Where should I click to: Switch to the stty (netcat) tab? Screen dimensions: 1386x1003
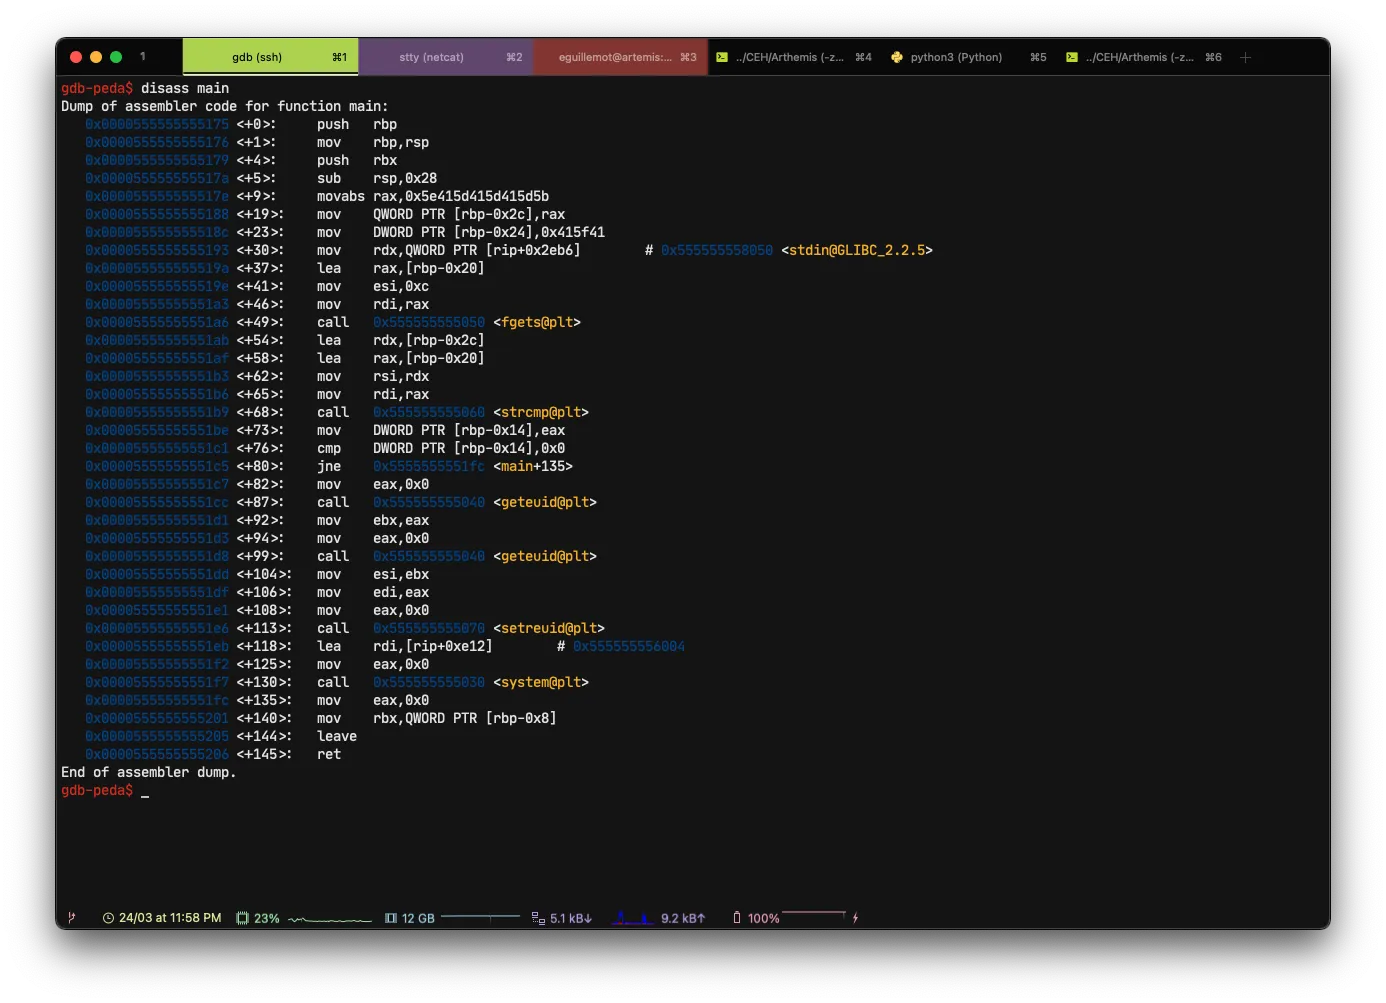tap(445, 57)
